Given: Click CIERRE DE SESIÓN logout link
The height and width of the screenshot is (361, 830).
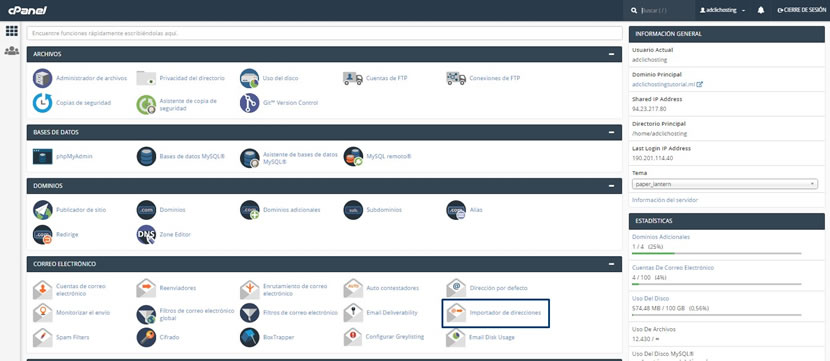Looking at the screenshot, I should coord(801,10).
